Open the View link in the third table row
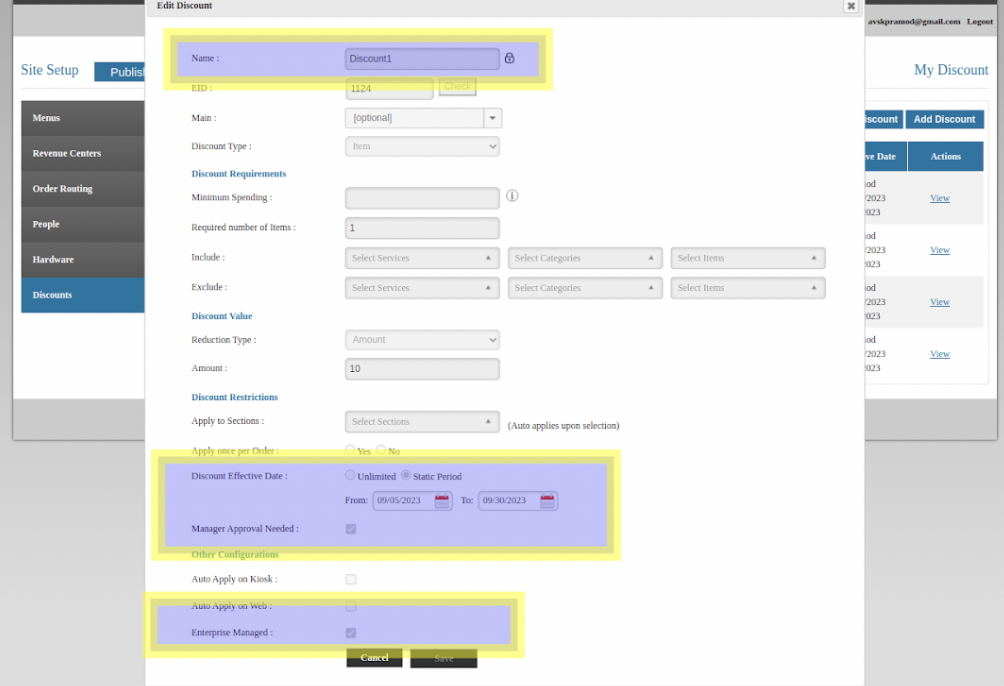This screenshot has width=1004, height=686. [939, 302]
